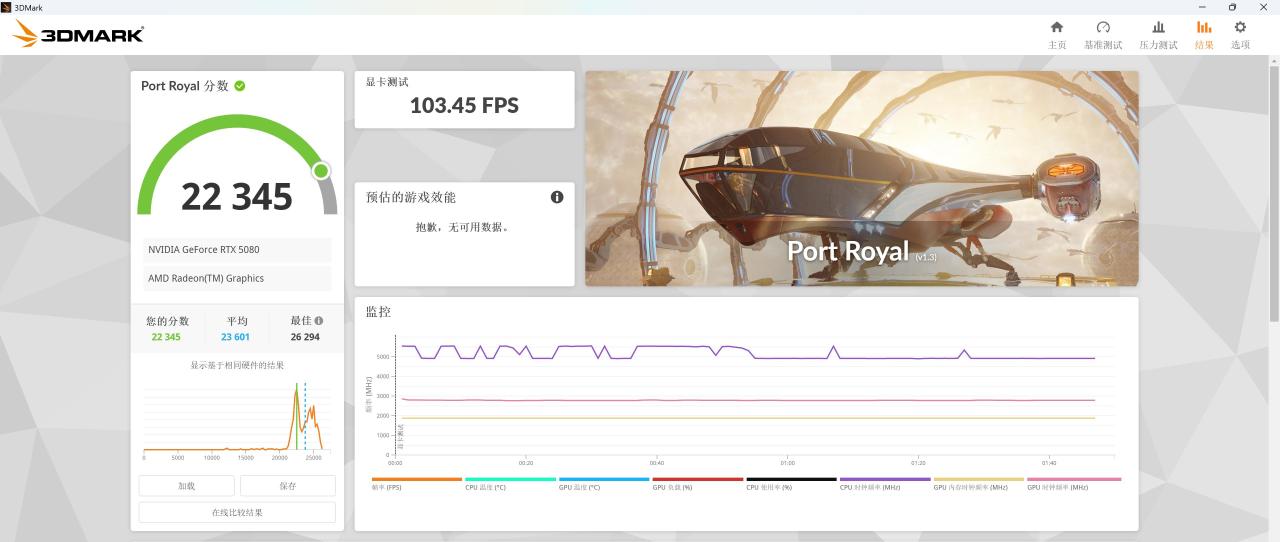This screenshot has width=1280, height=542.
Task: Click the score gauge indicator knob
Action: pos(321,171)
